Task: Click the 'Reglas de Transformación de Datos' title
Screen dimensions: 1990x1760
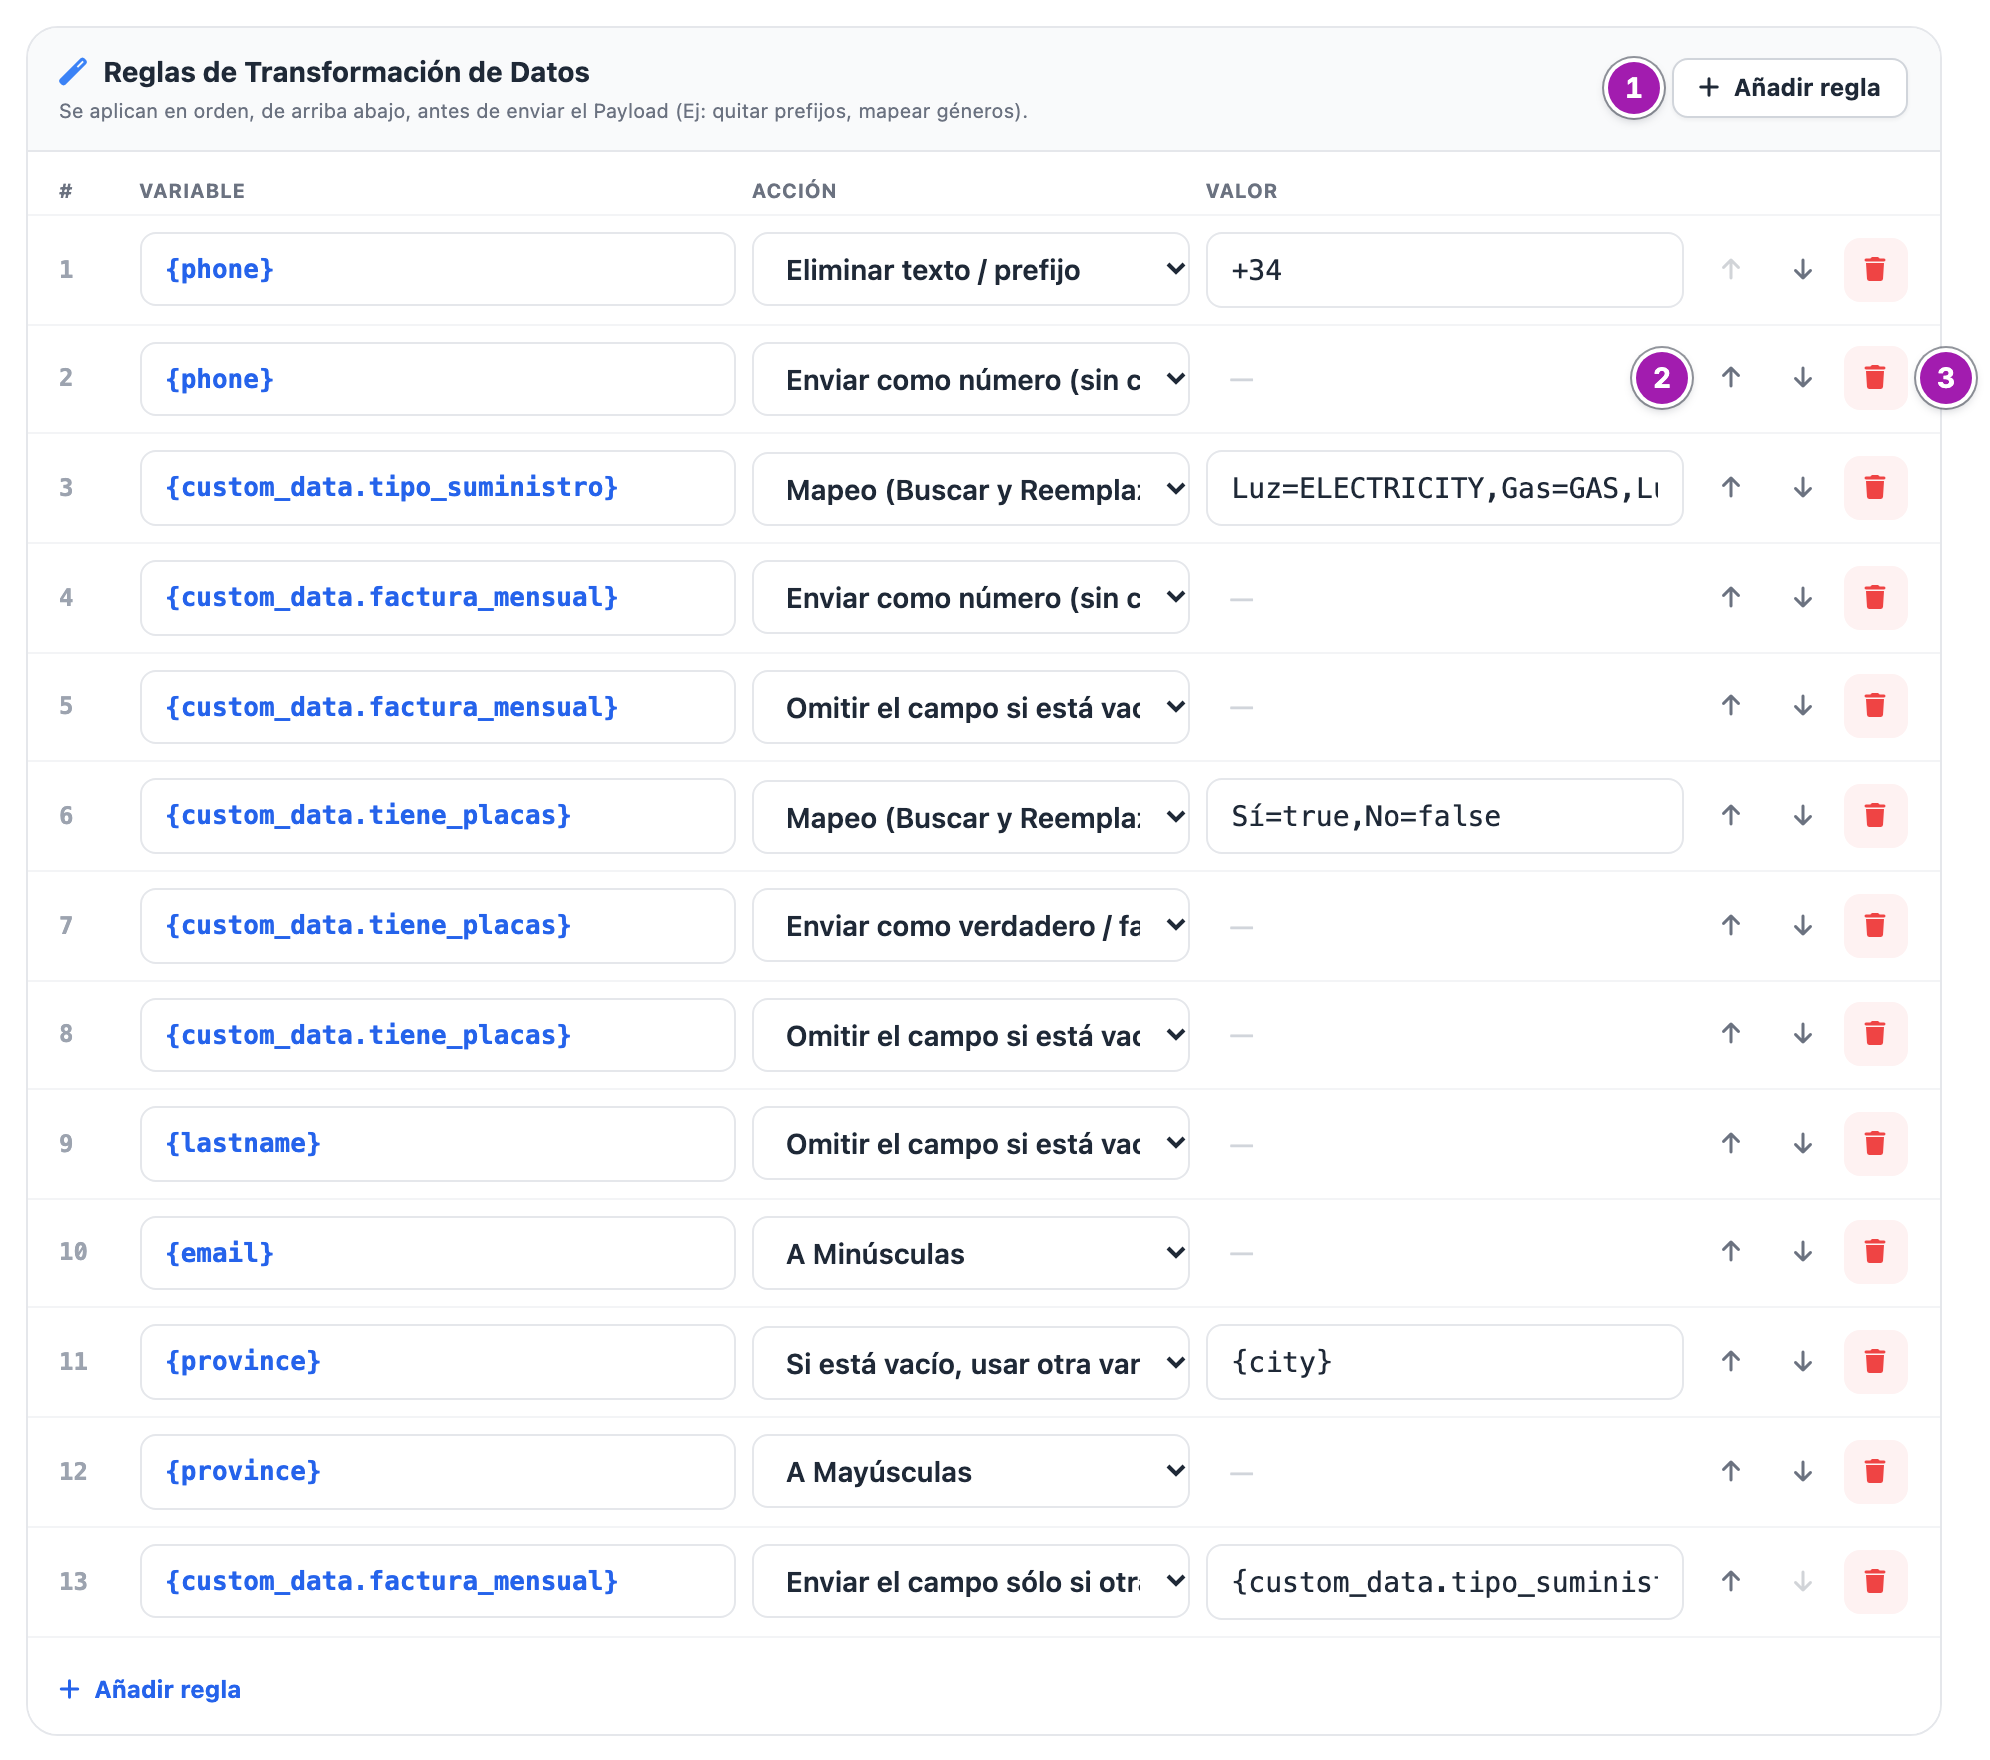Action: tap(346, 72)
